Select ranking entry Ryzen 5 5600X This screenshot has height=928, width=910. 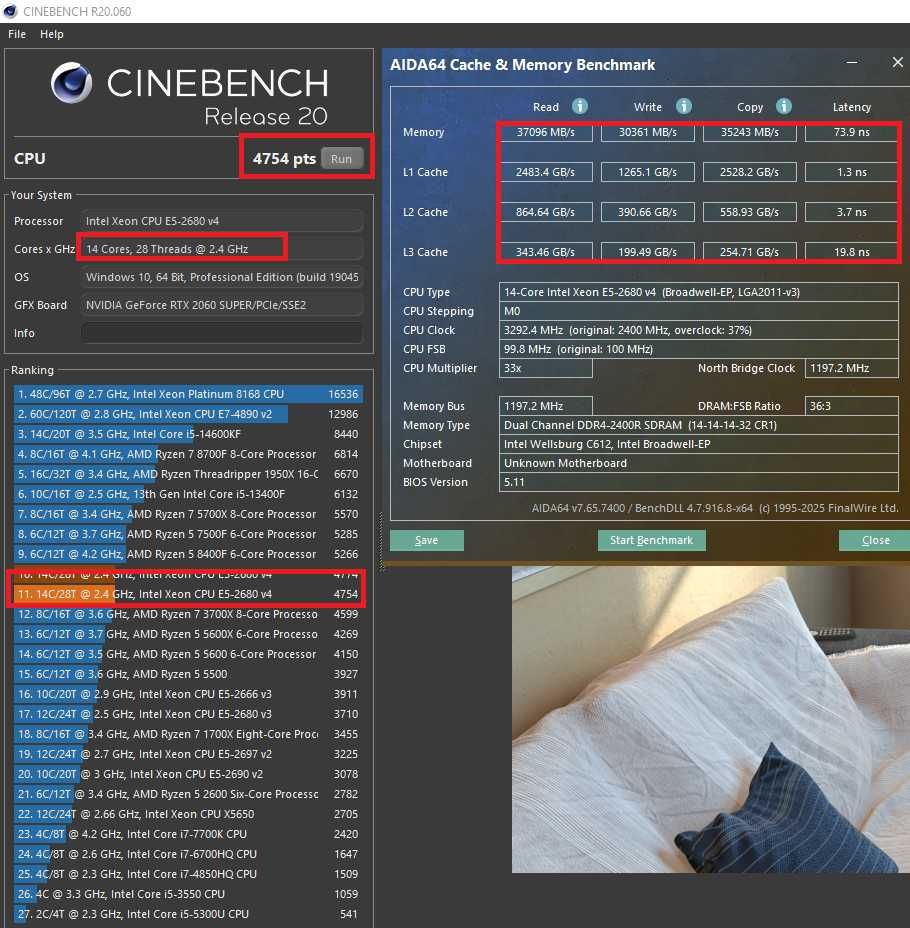click(188, 634)
